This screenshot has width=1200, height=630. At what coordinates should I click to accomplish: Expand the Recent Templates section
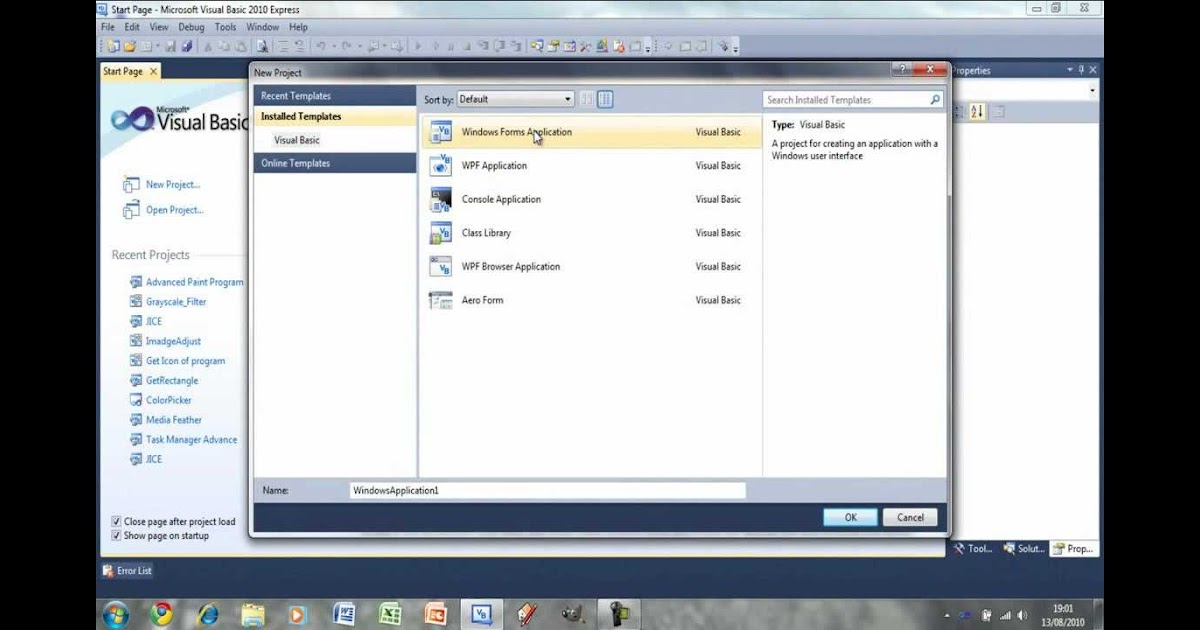click(334, 96)
